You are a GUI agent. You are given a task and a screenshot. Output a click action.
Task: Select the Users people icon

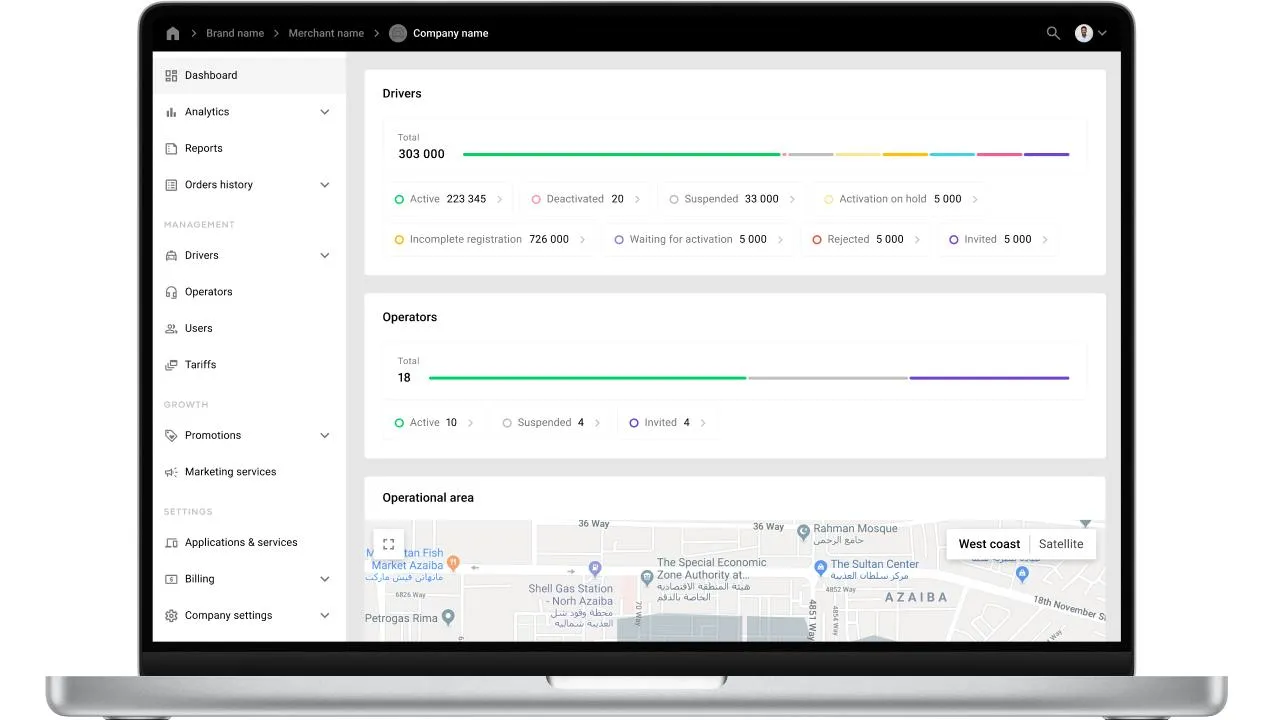coord(171,328)
